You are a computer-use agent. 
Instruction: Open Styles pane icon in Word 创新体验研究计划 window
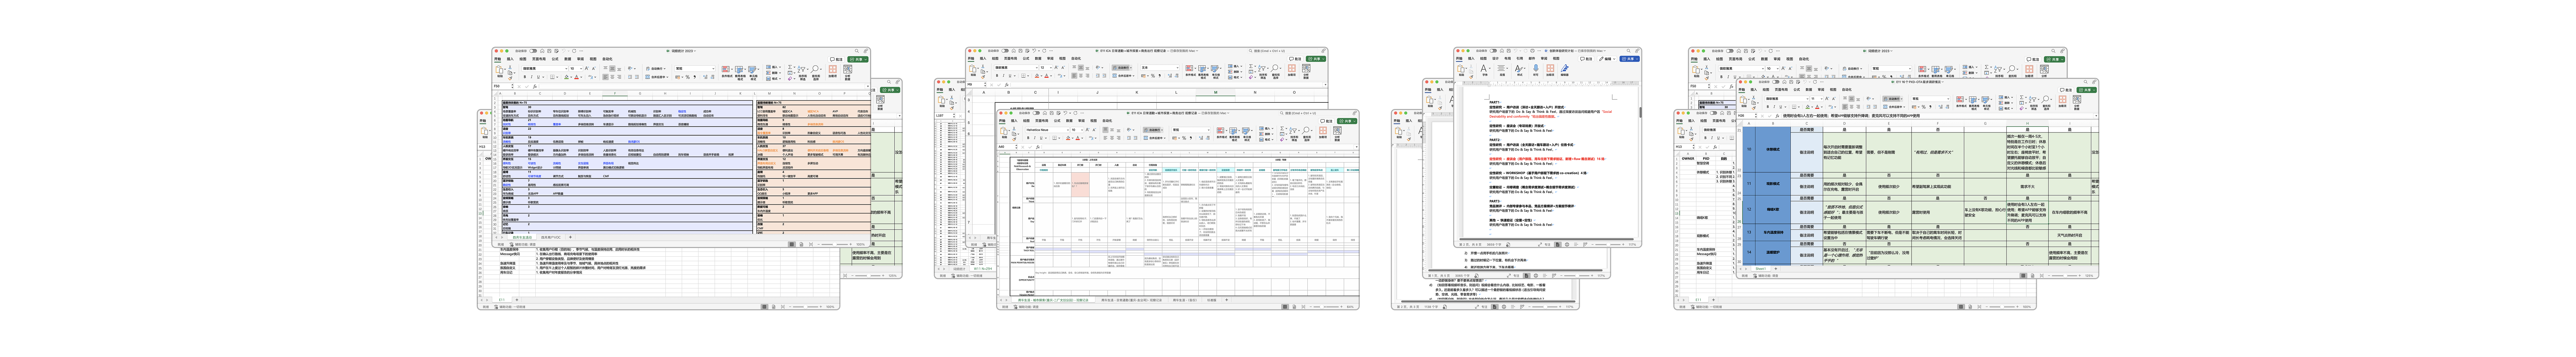point(1519,68)
